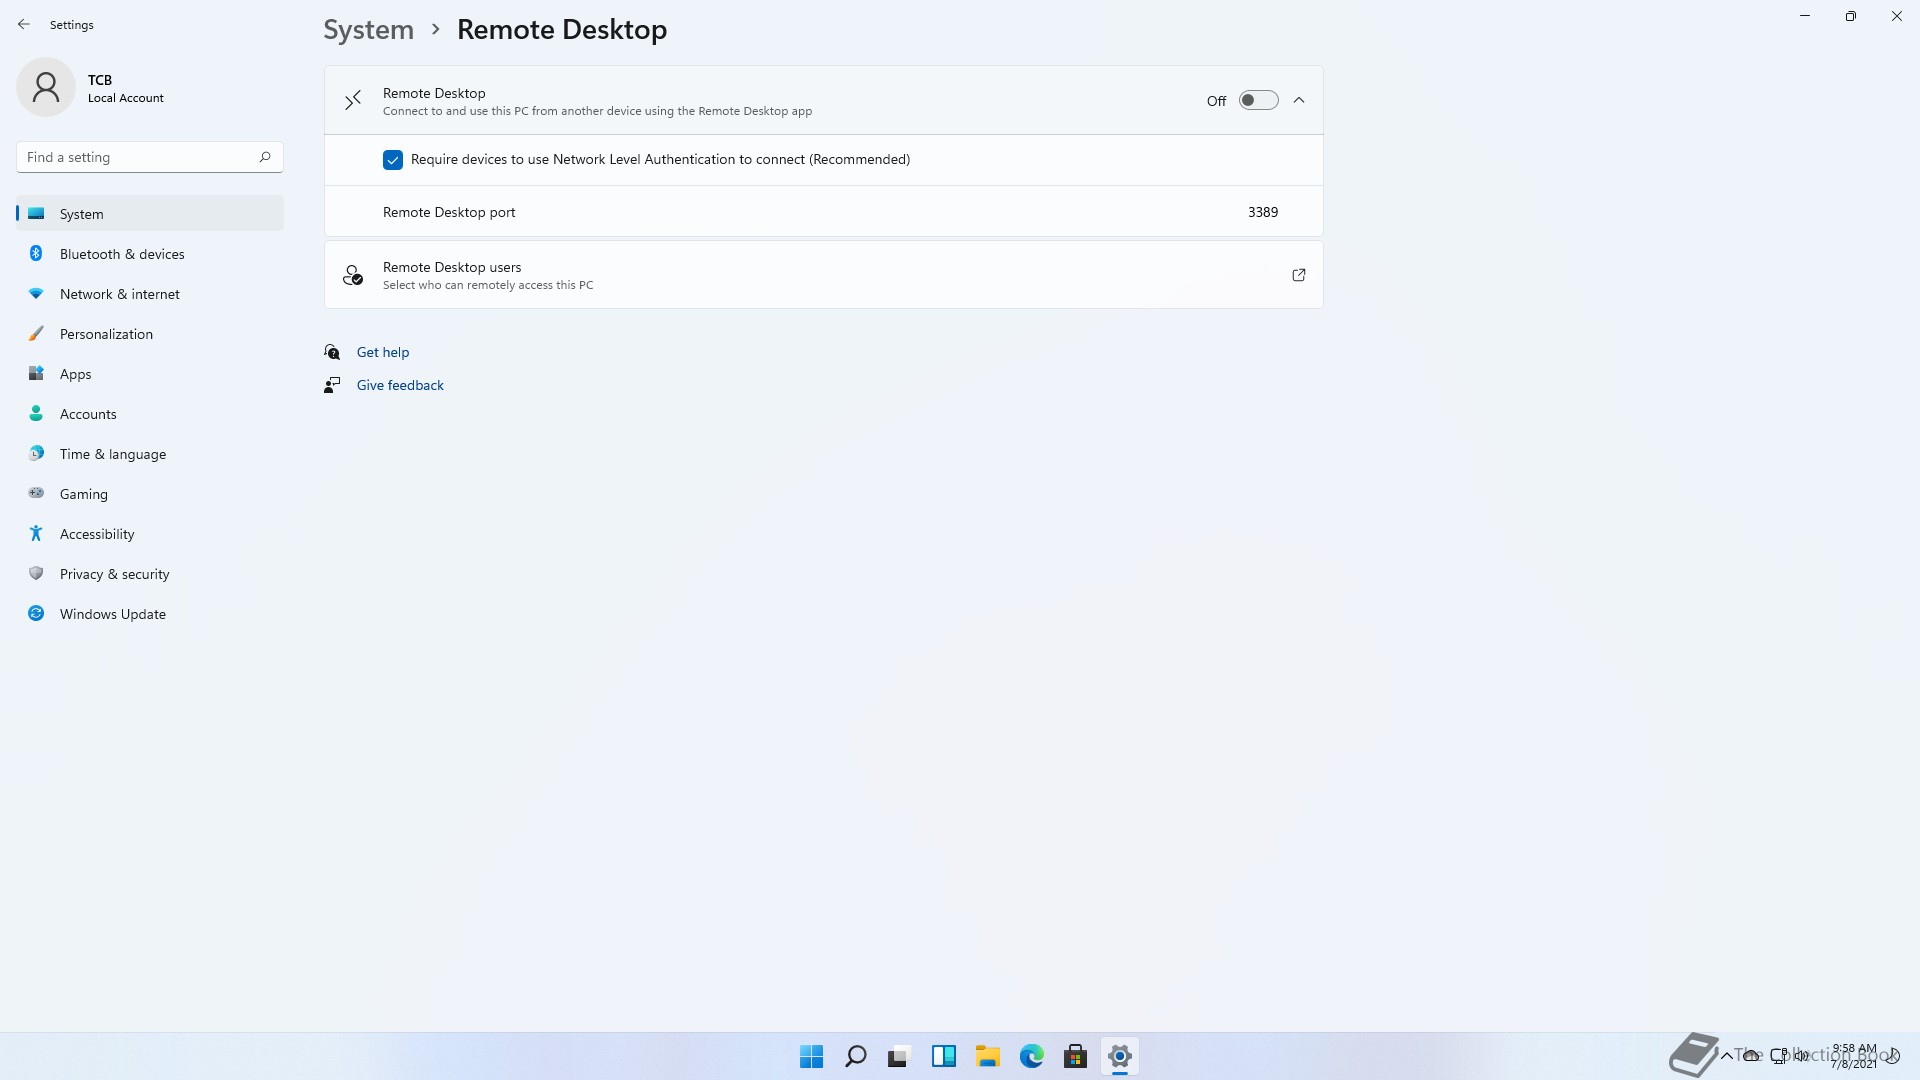Open the Give feedback link
Screen dimensions: 1920x1080
[x=400, y=385]
